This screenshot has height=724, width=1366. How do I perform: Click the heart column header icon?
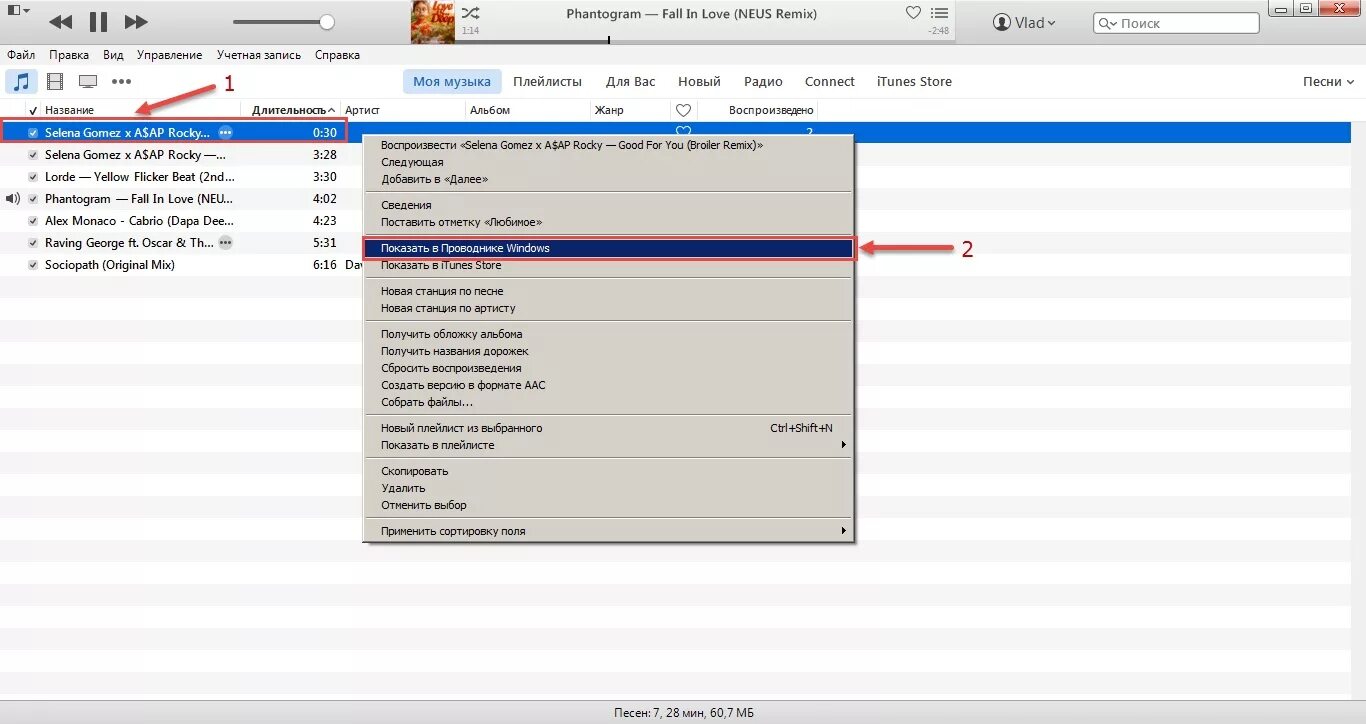click(683, 110)
